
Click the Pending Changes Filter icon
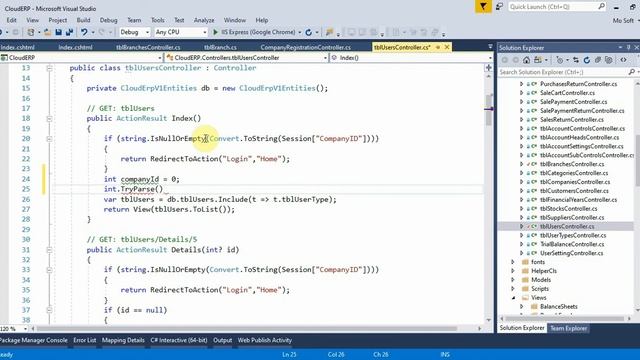560,60
